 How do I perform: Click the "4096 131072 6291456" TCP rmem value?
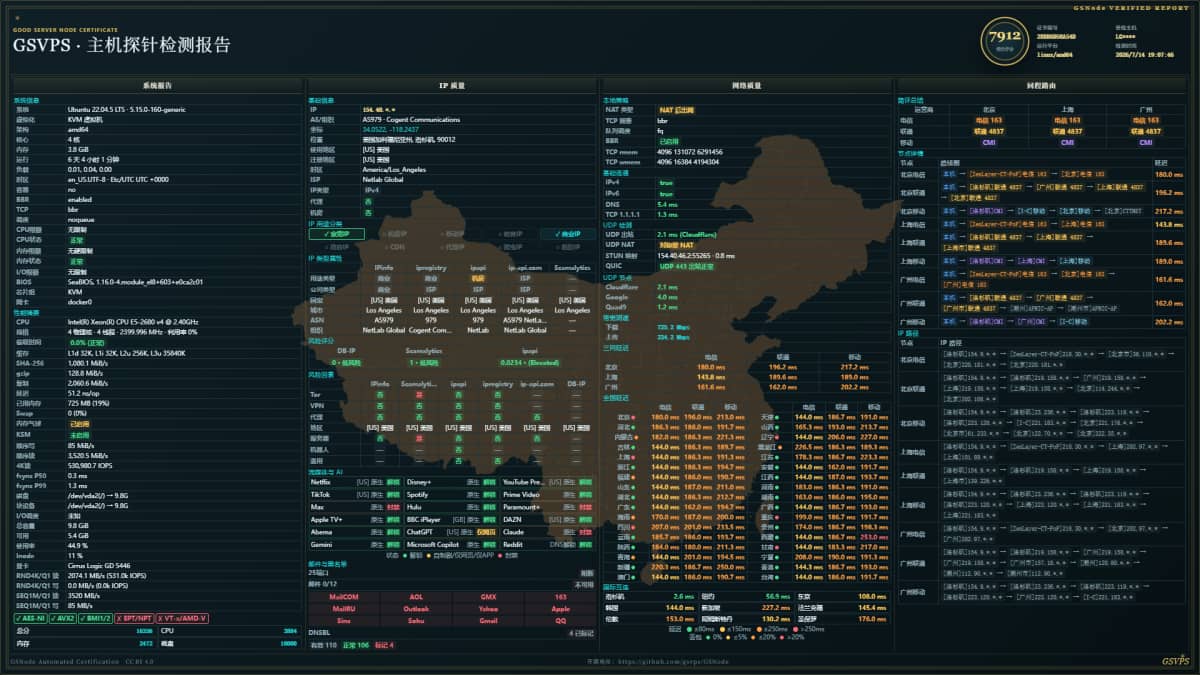[689, 150]
